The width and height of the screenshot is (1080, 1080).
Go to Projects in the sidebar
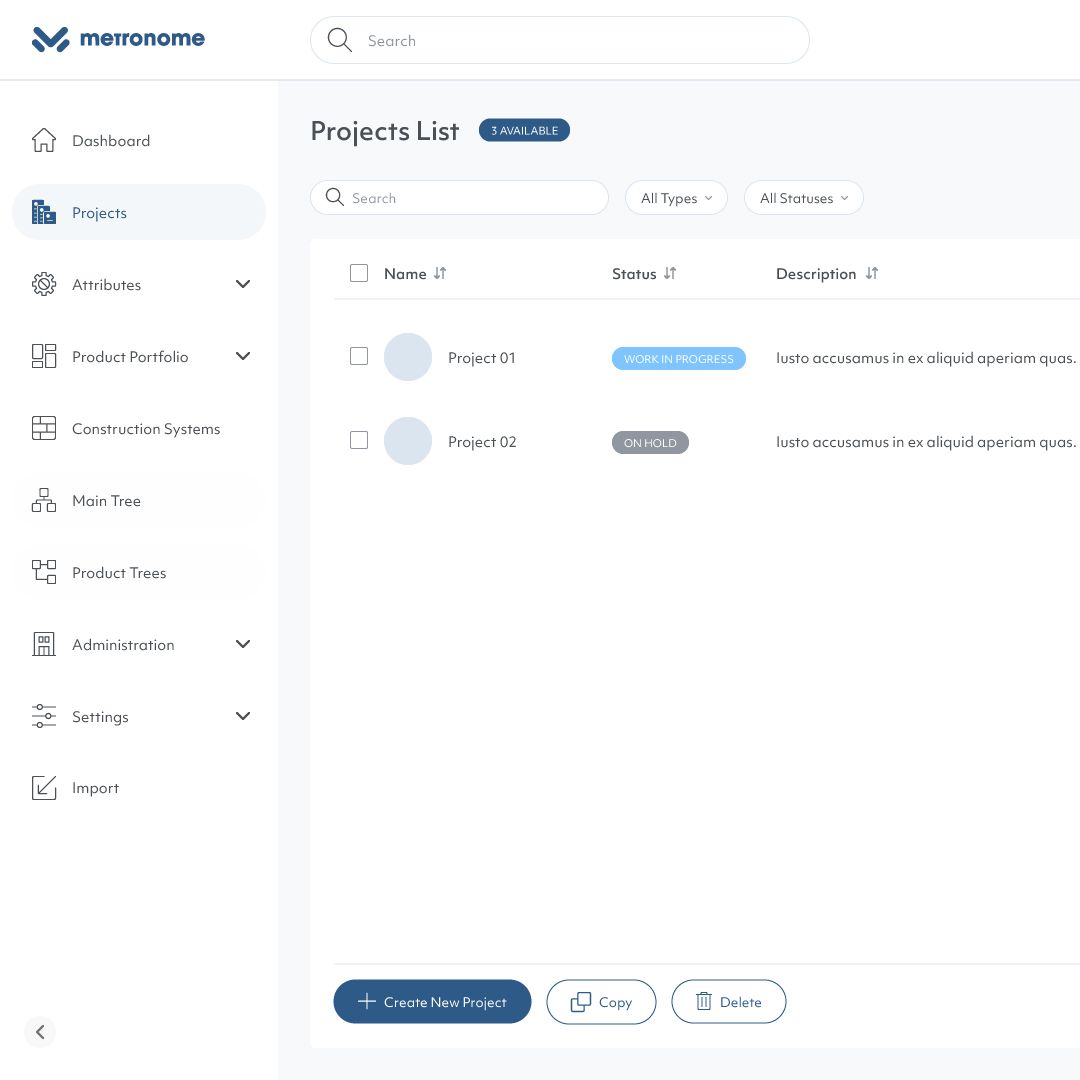coord(100,213)
